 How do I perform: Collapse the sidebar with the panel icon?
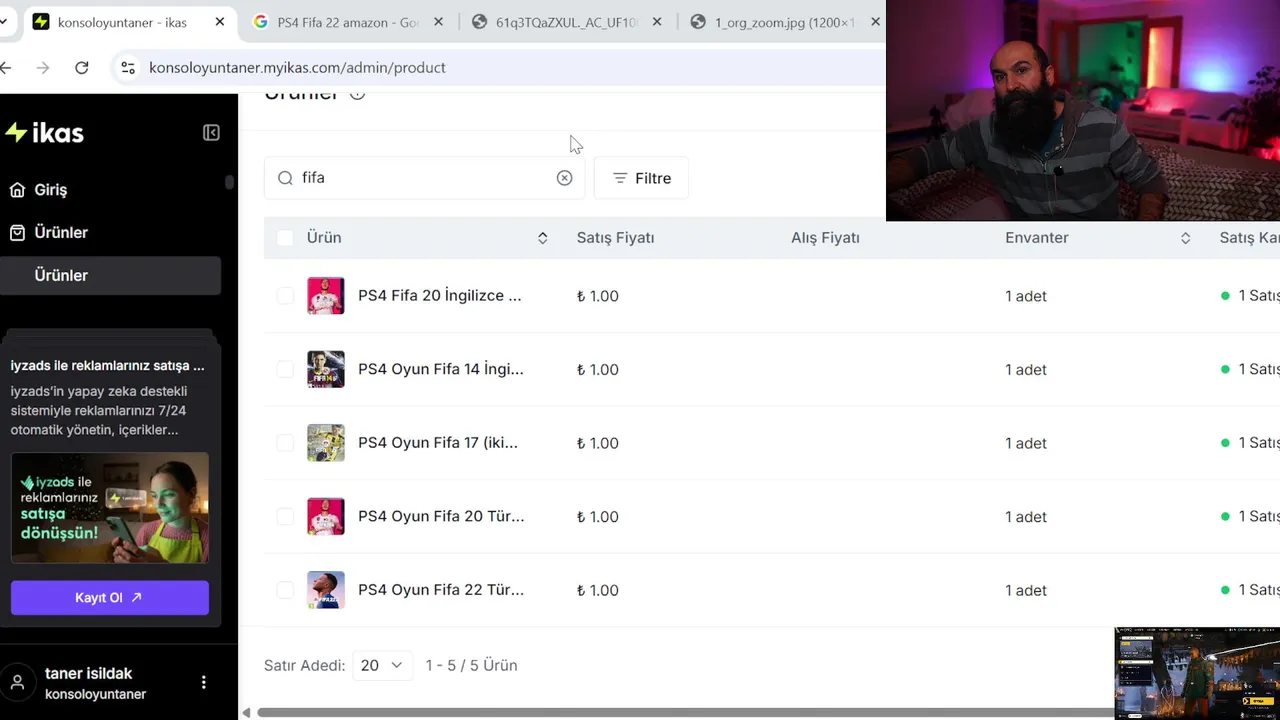click(211, 133)
